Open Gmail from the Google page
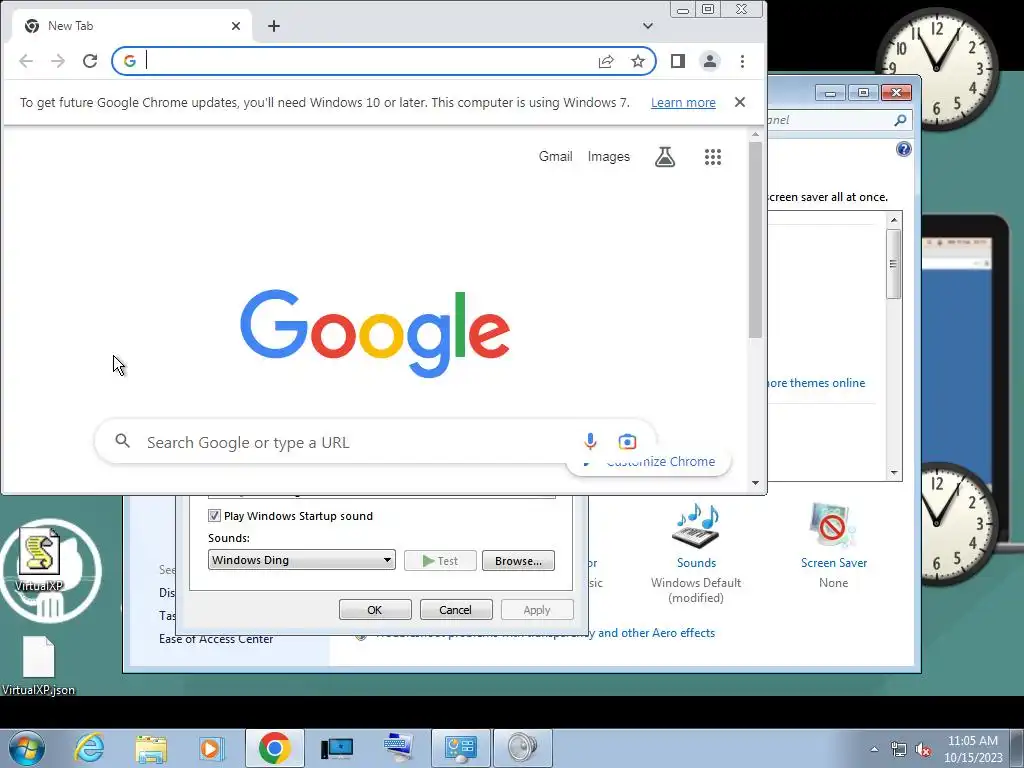Screen dimensions: 1024x768 point(556,157)
